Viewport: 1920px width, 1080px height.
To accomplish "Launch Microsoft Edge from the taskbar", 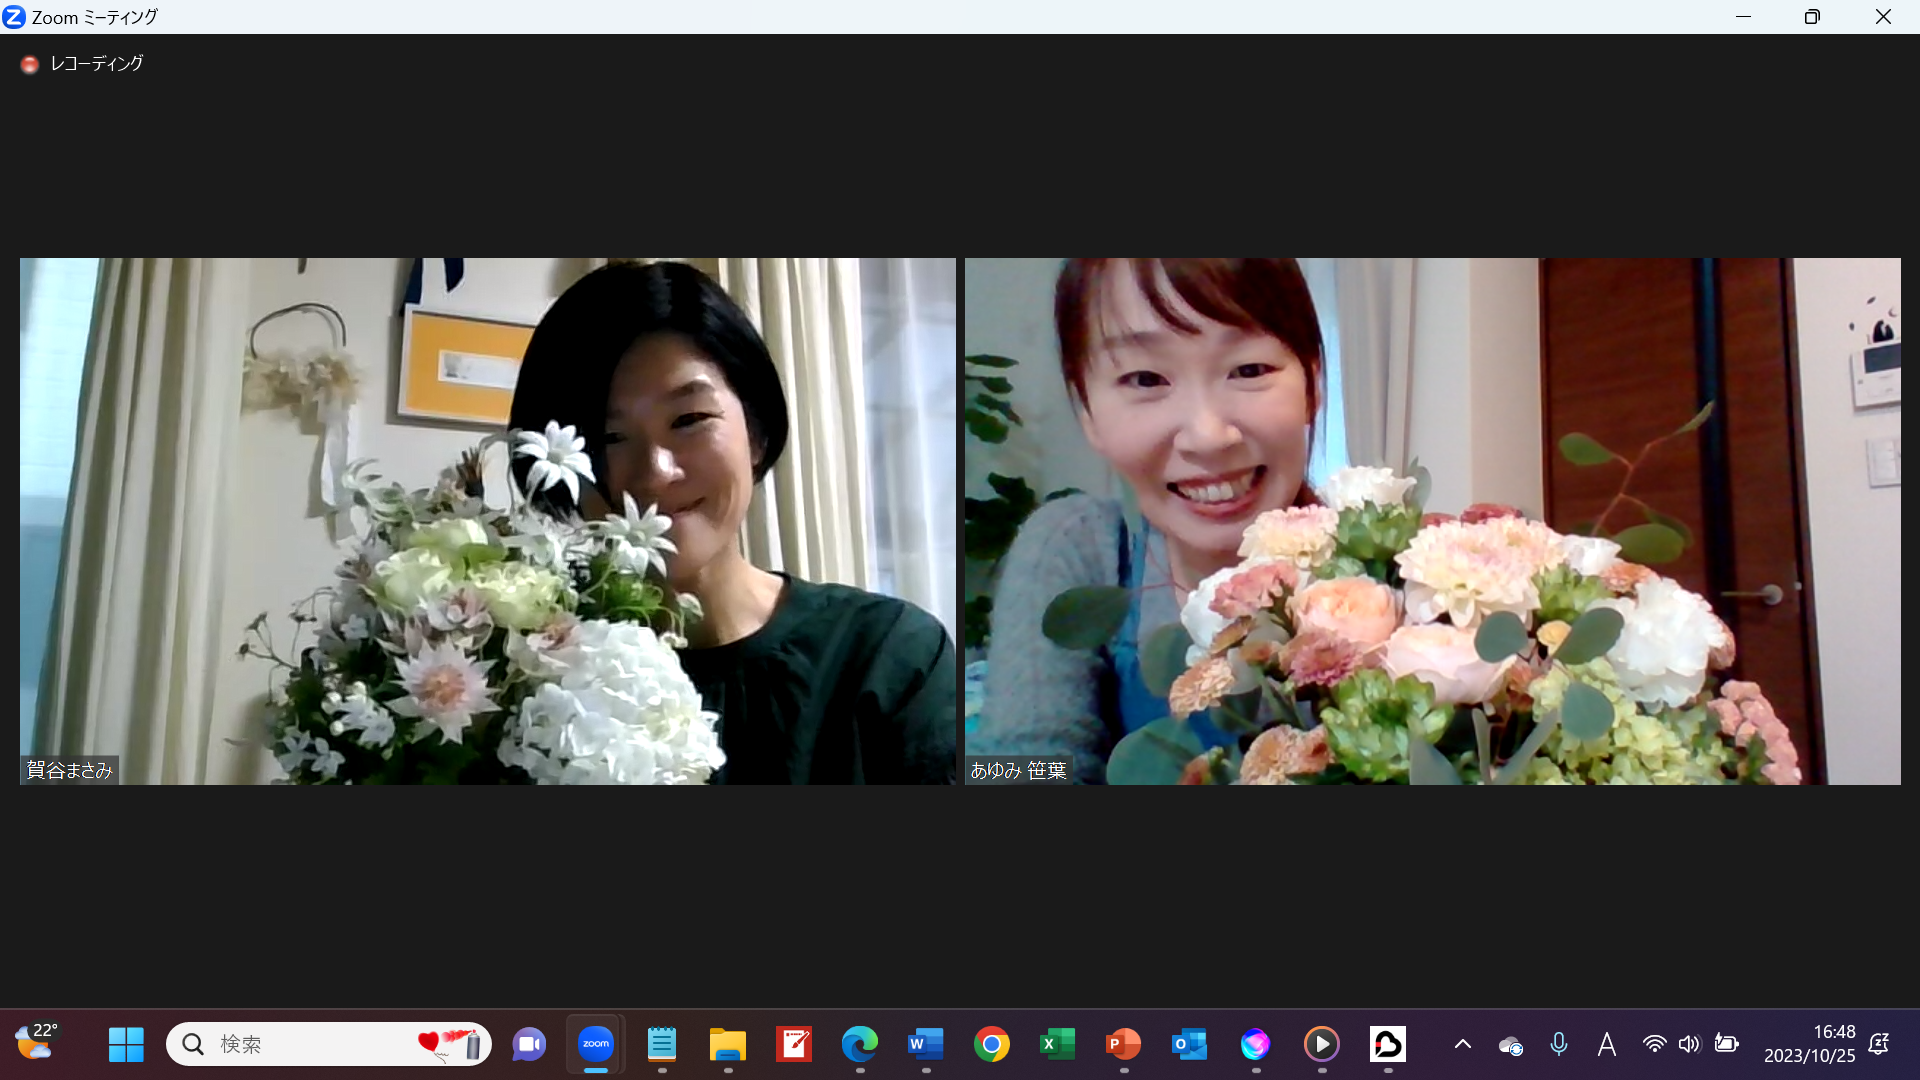I will (x=860, y=1044).
